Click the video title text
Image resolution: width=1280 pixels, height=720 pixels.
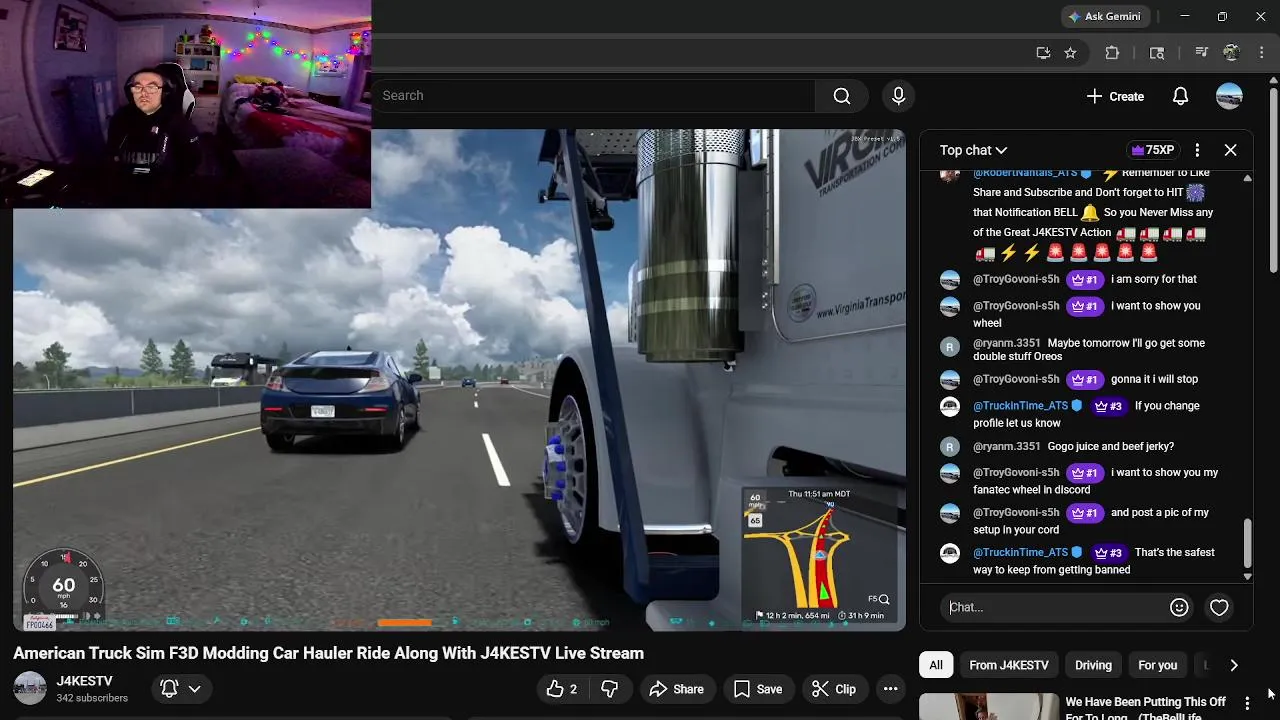(x=328, y=653)
